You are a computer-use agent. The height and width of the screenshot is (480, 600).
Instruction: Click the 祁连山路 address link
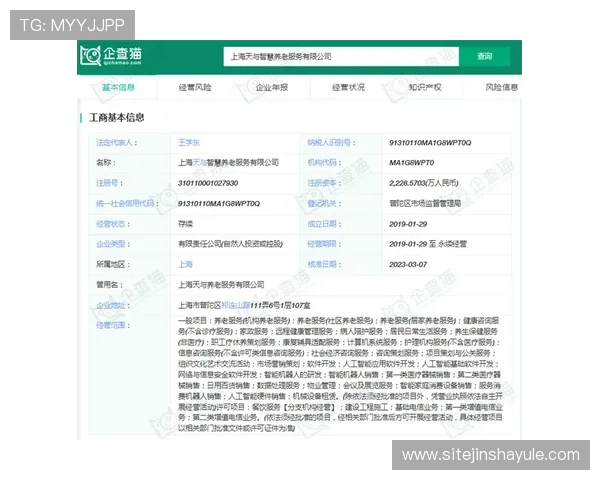point(236,305)
